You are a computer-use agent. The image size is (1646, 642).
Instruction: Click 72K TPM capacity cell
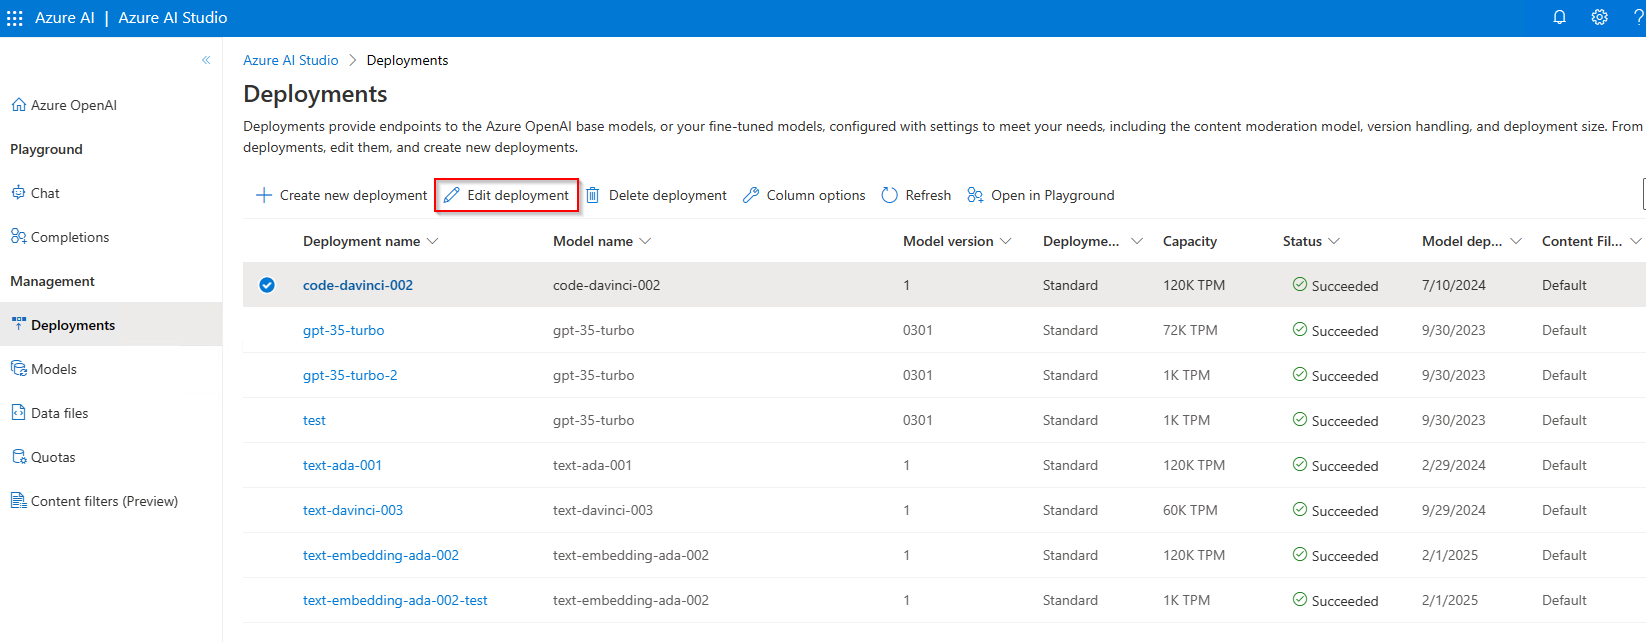[1190, 330]
